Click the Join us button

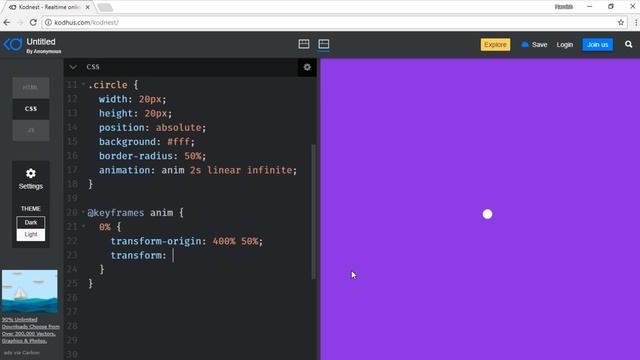598,44
